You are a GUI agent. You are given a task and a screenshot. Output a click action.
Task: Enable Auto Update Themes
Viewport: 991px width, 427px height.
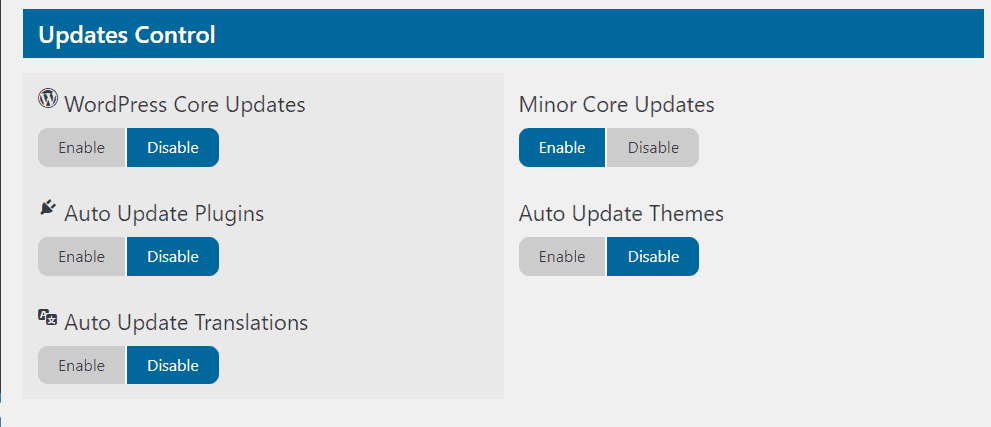pos(562,257)
